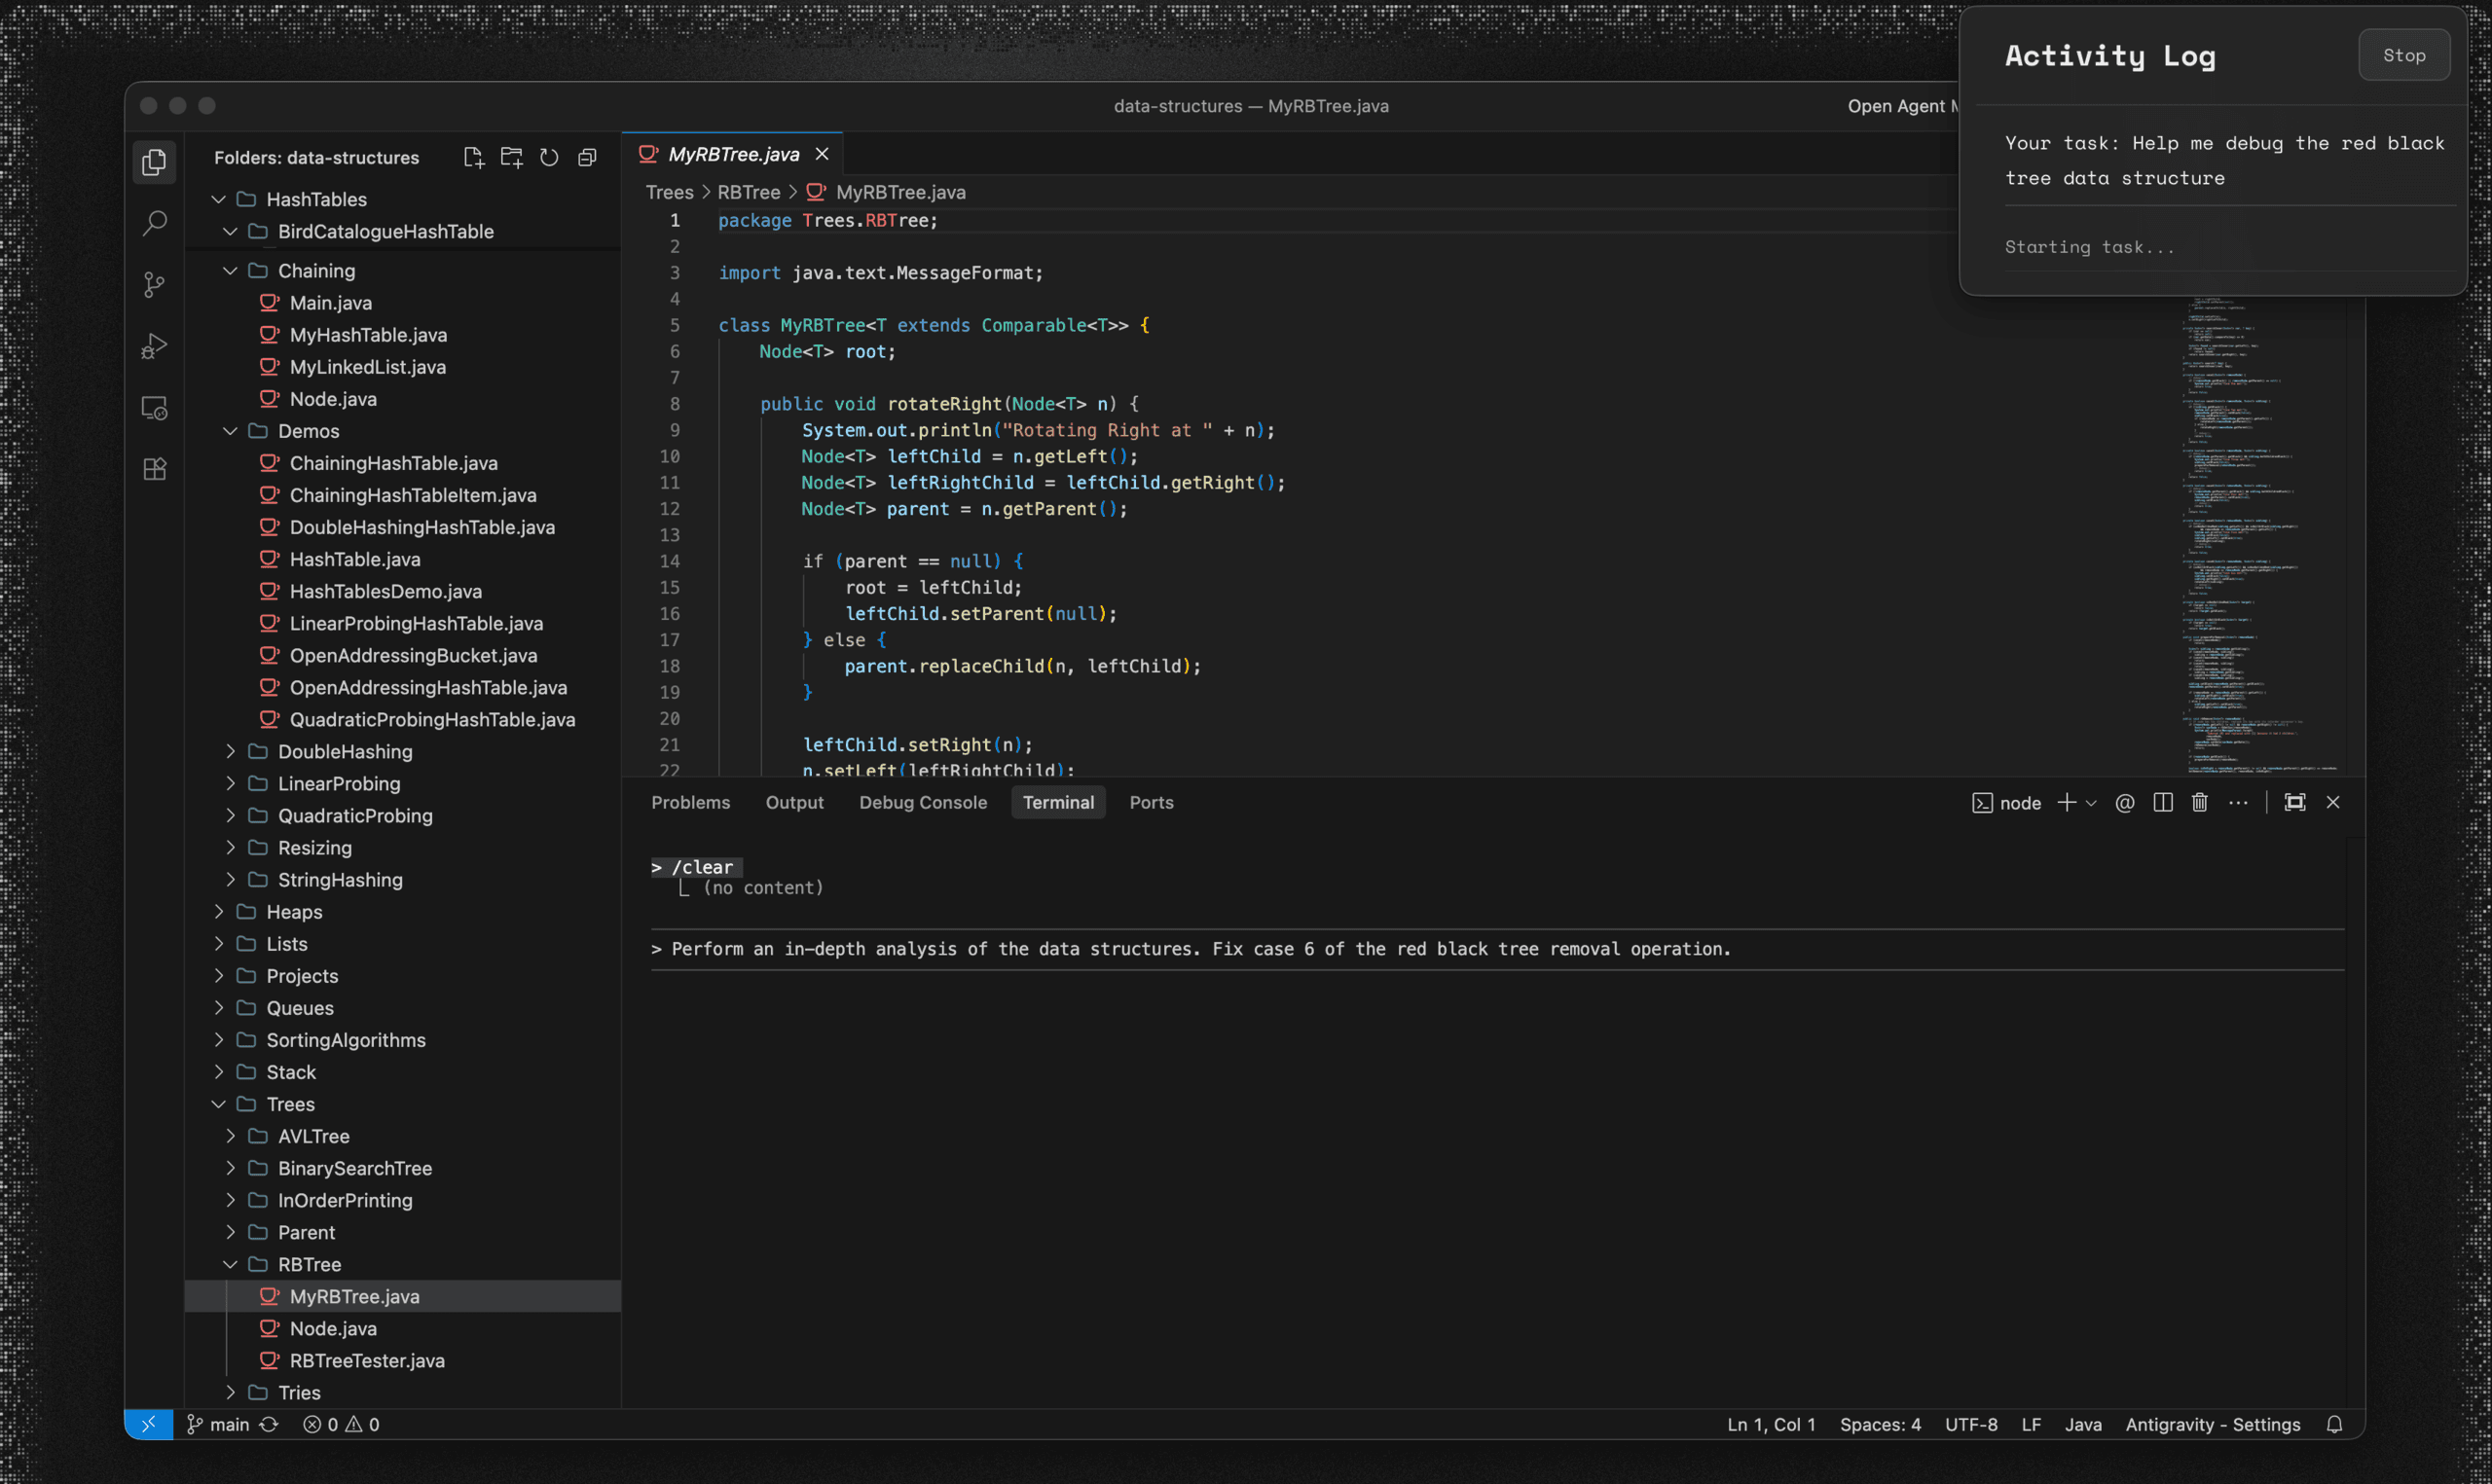Viewport: 2492px width, 1484px height.
Task: Open MyHashTable.java from the explorer
Action: (368, 335)
